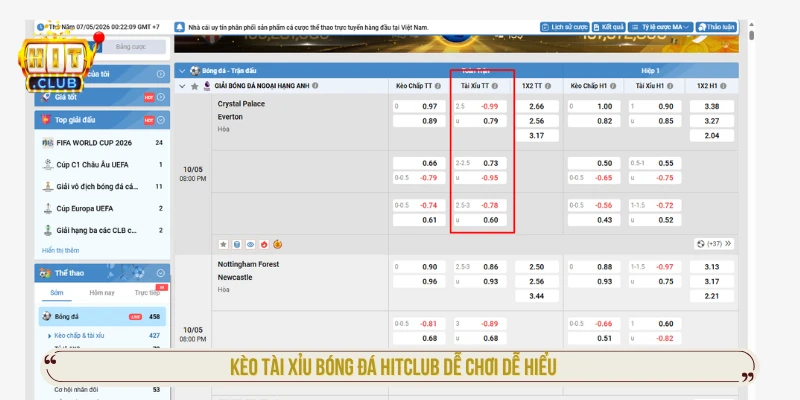Click the gold coin icon under Crystal Palace match
Image resolution: width=800 pixels, height=400 pixels.
(x=278, y=244)
